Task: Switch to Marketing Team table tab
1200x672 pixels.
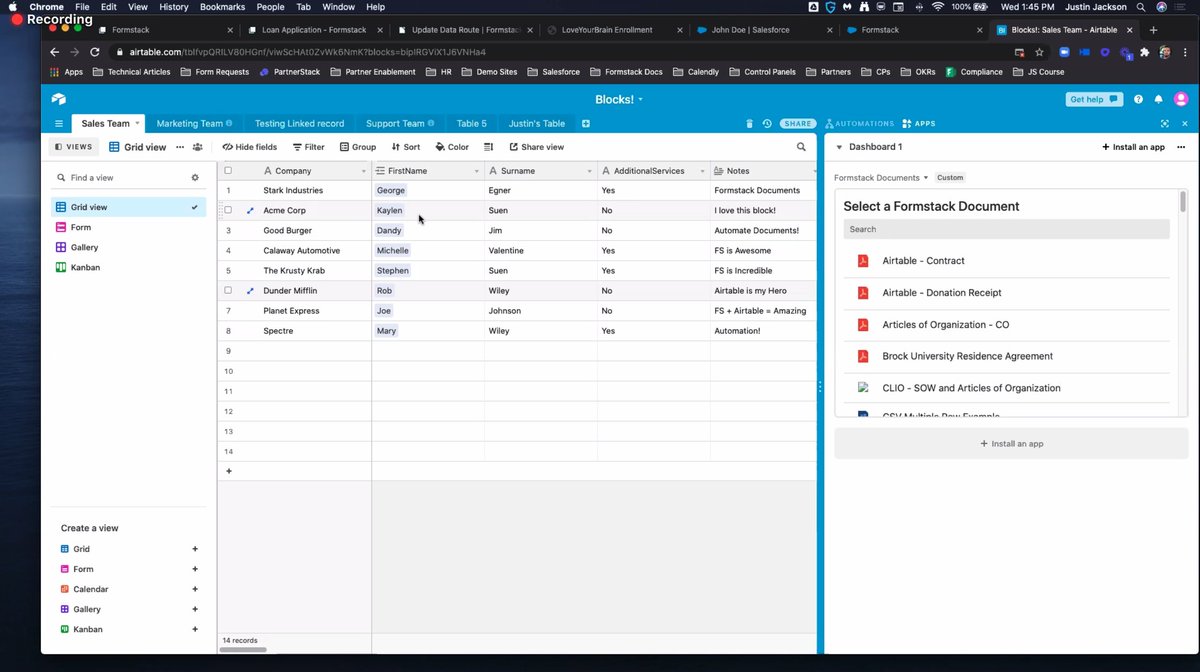Action: (194, 124)
